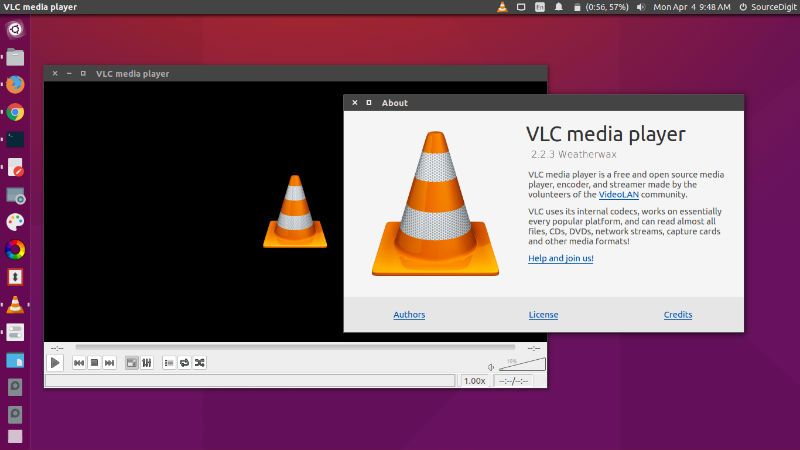Open the second disk drive dock icon
Screen dimensions: 800x450
[15, 414]
